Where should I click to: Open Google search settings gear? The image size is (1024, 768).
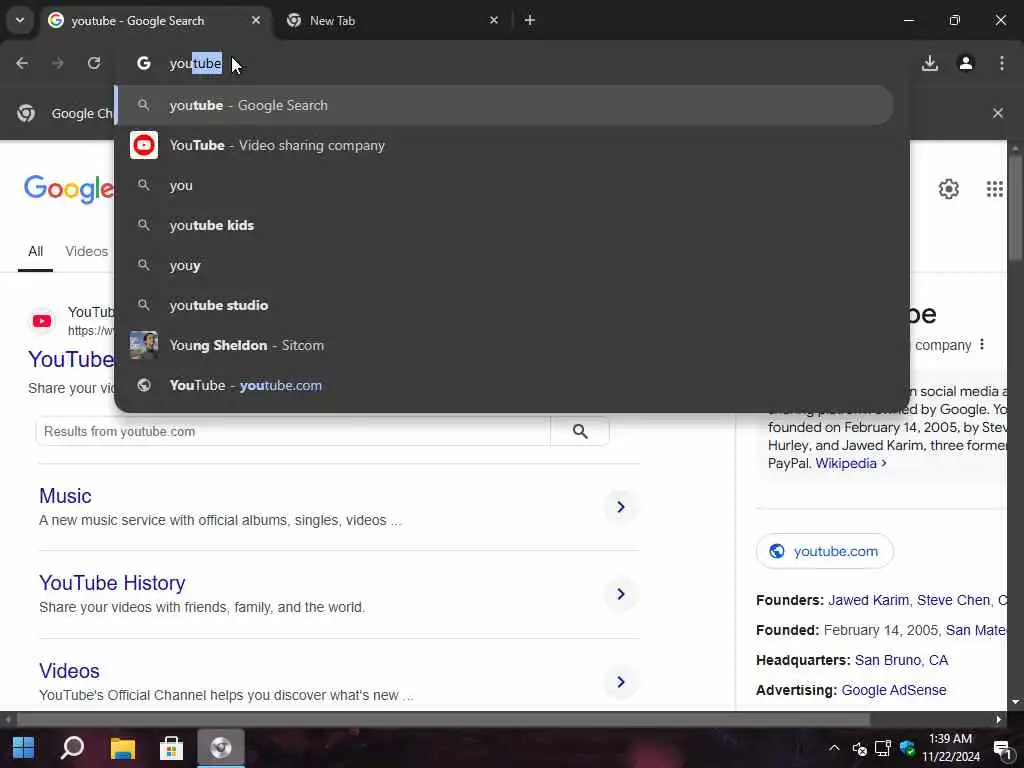pos(949,189)
